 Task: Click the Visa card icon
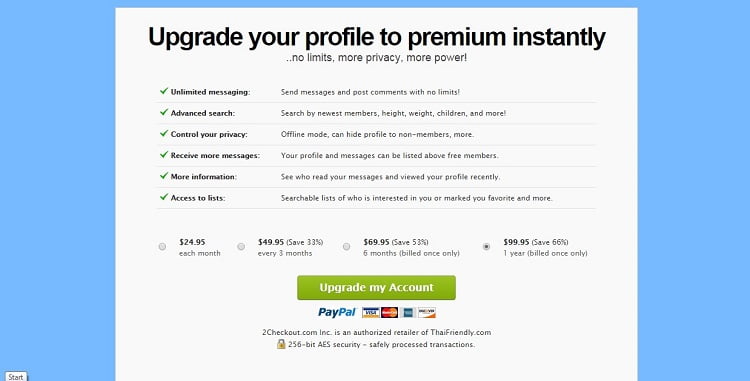click(371, 313)
